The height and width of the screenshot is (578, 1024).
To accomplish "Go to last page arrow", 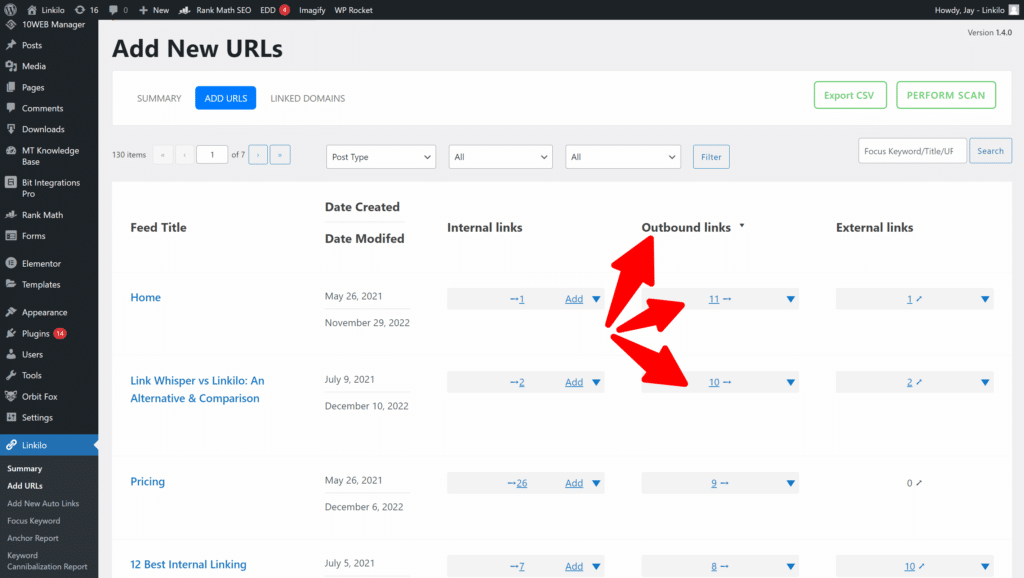I will point(280,155).
